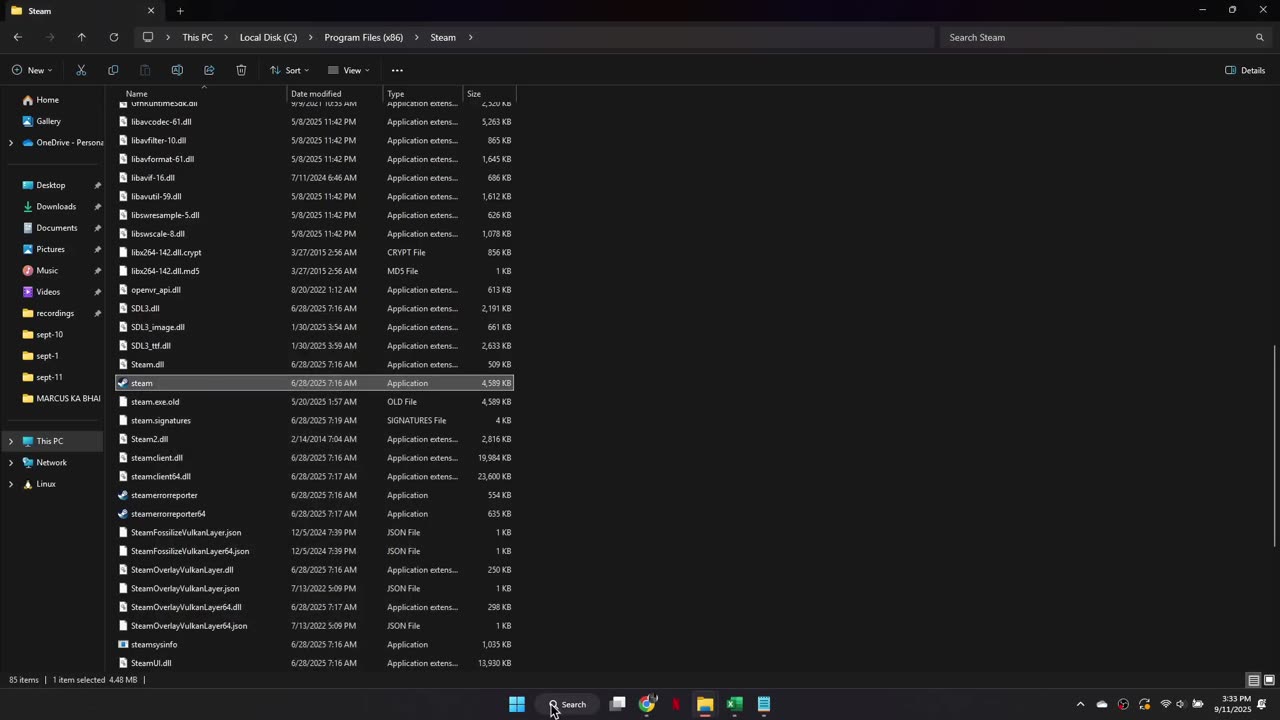
Task: Click the Rename toolbar icon
Action: pos(177,70)
